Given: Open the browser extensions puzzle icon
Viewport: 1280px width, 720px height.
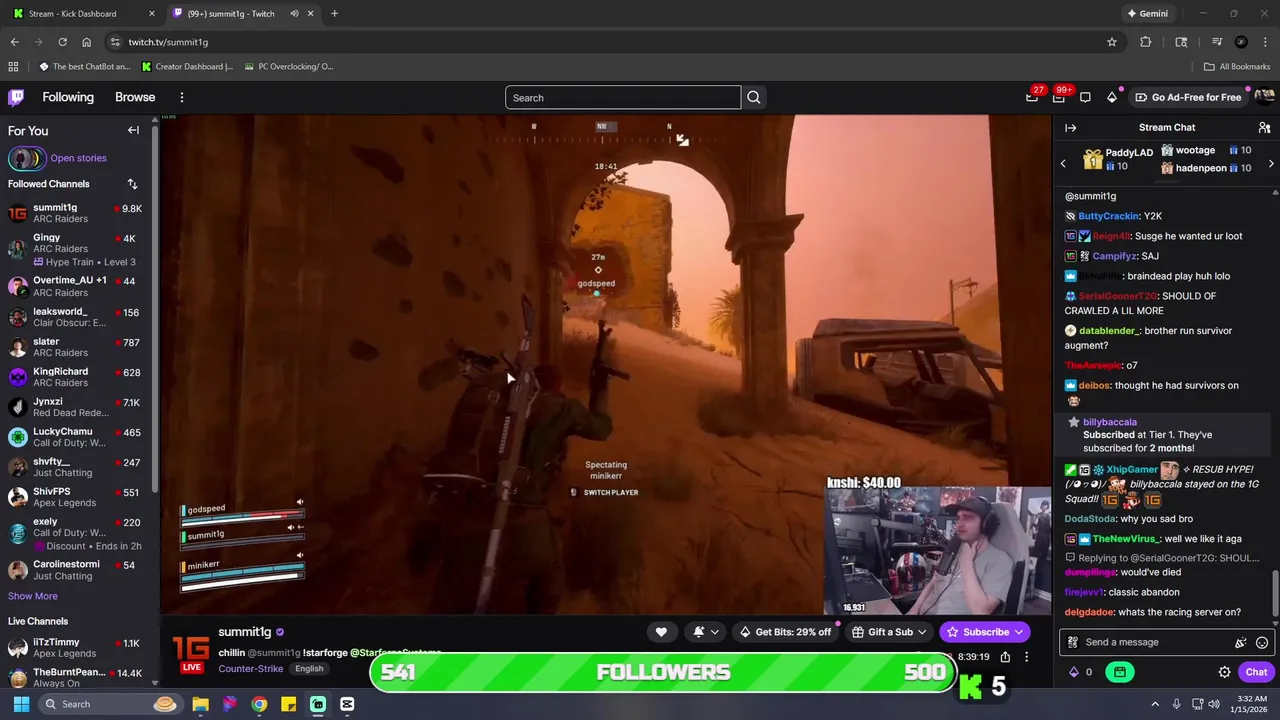Looking at the screenshot, I should pos(1146,42).
